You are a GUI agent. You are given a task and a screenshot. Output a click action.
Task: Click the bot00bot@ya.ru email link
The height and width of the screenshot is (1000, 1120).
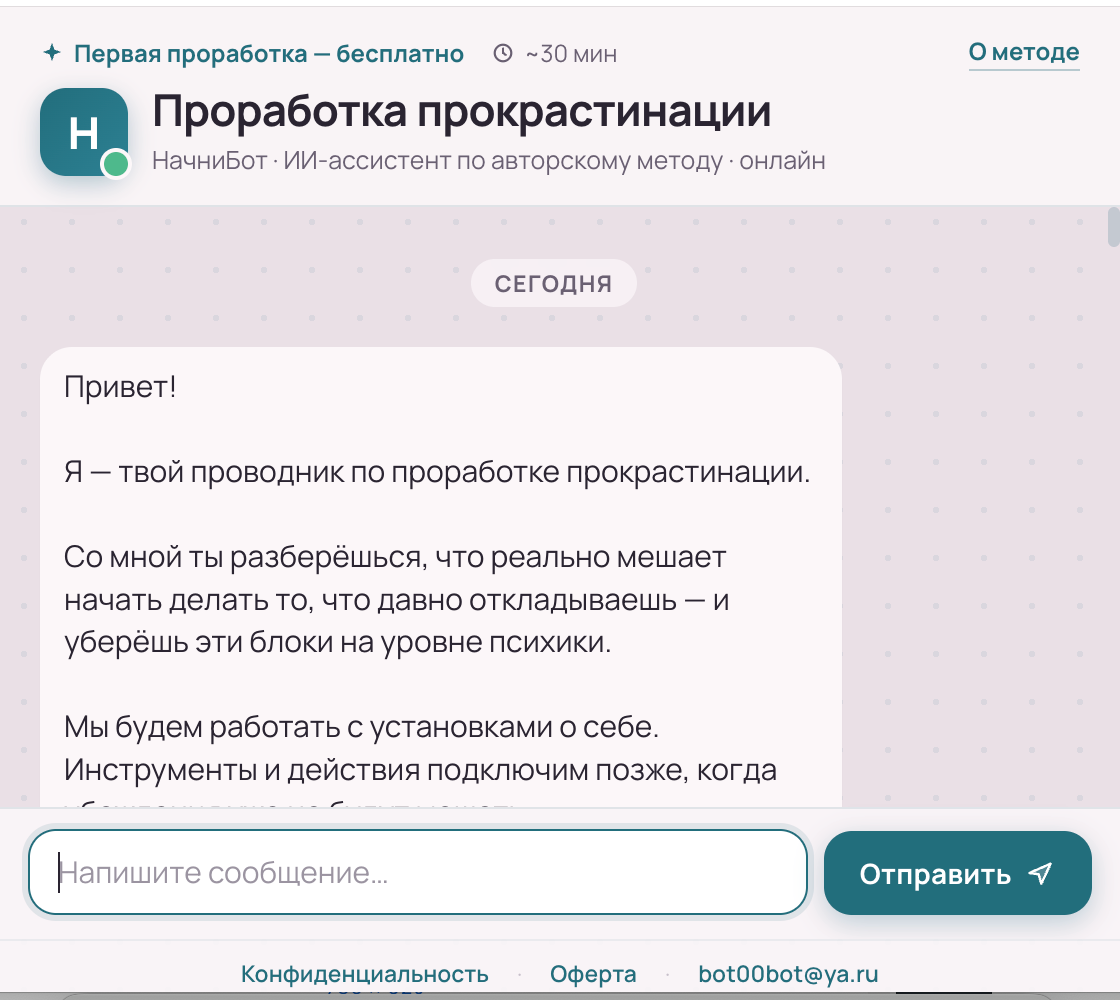coord(788,974)
